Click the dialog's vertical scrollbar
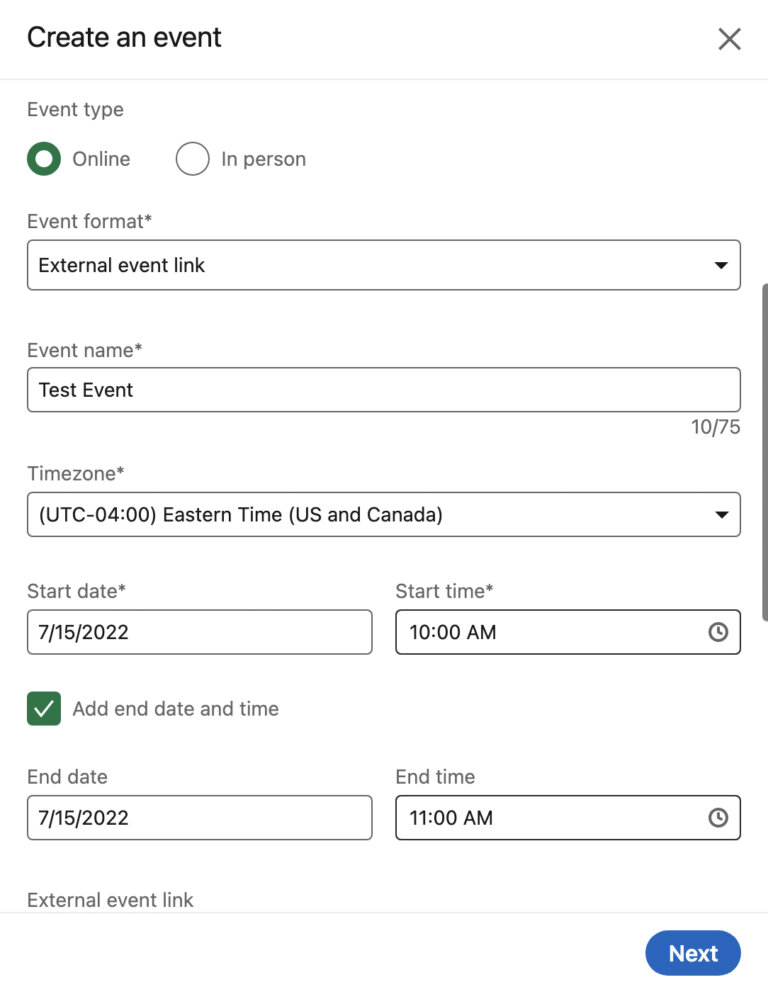The width and height of the screenshot is (768, 987). pyautogui.click(x=764, y=450)
